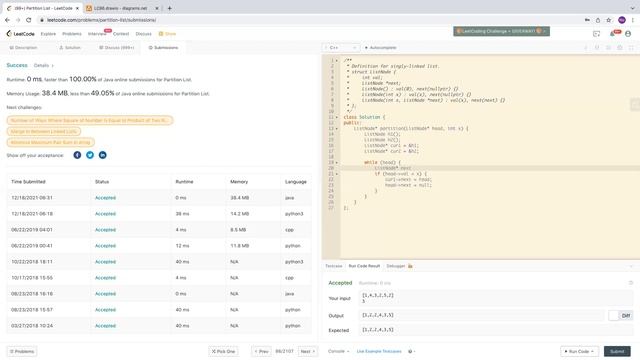Open the Chrome three-dot menu
Viewport: 640px width, 360px height.
click(633, 20)
